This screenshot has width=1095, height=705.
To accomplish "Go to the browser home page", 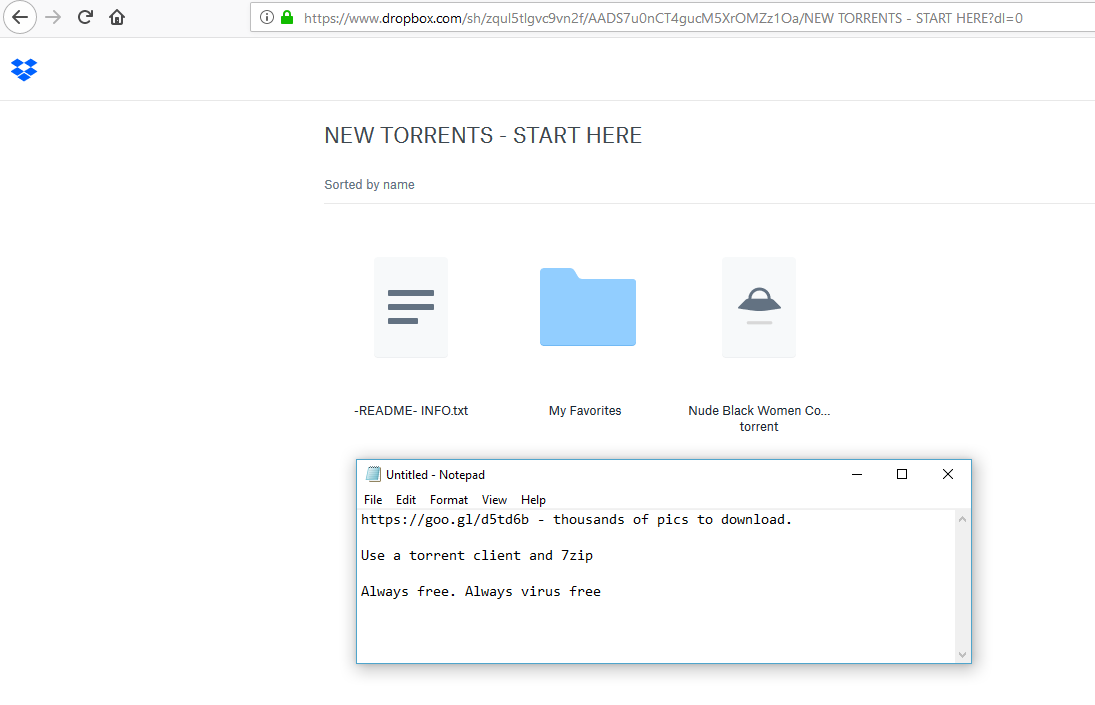I will click(117, 17).
